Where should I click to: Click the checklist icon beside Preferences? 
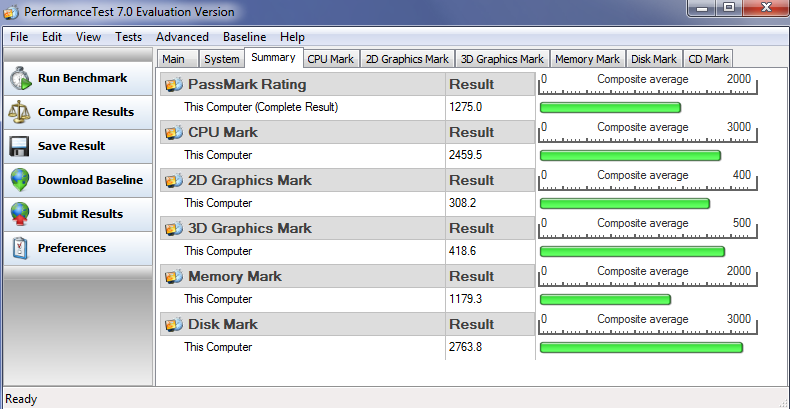pos(19,248)
